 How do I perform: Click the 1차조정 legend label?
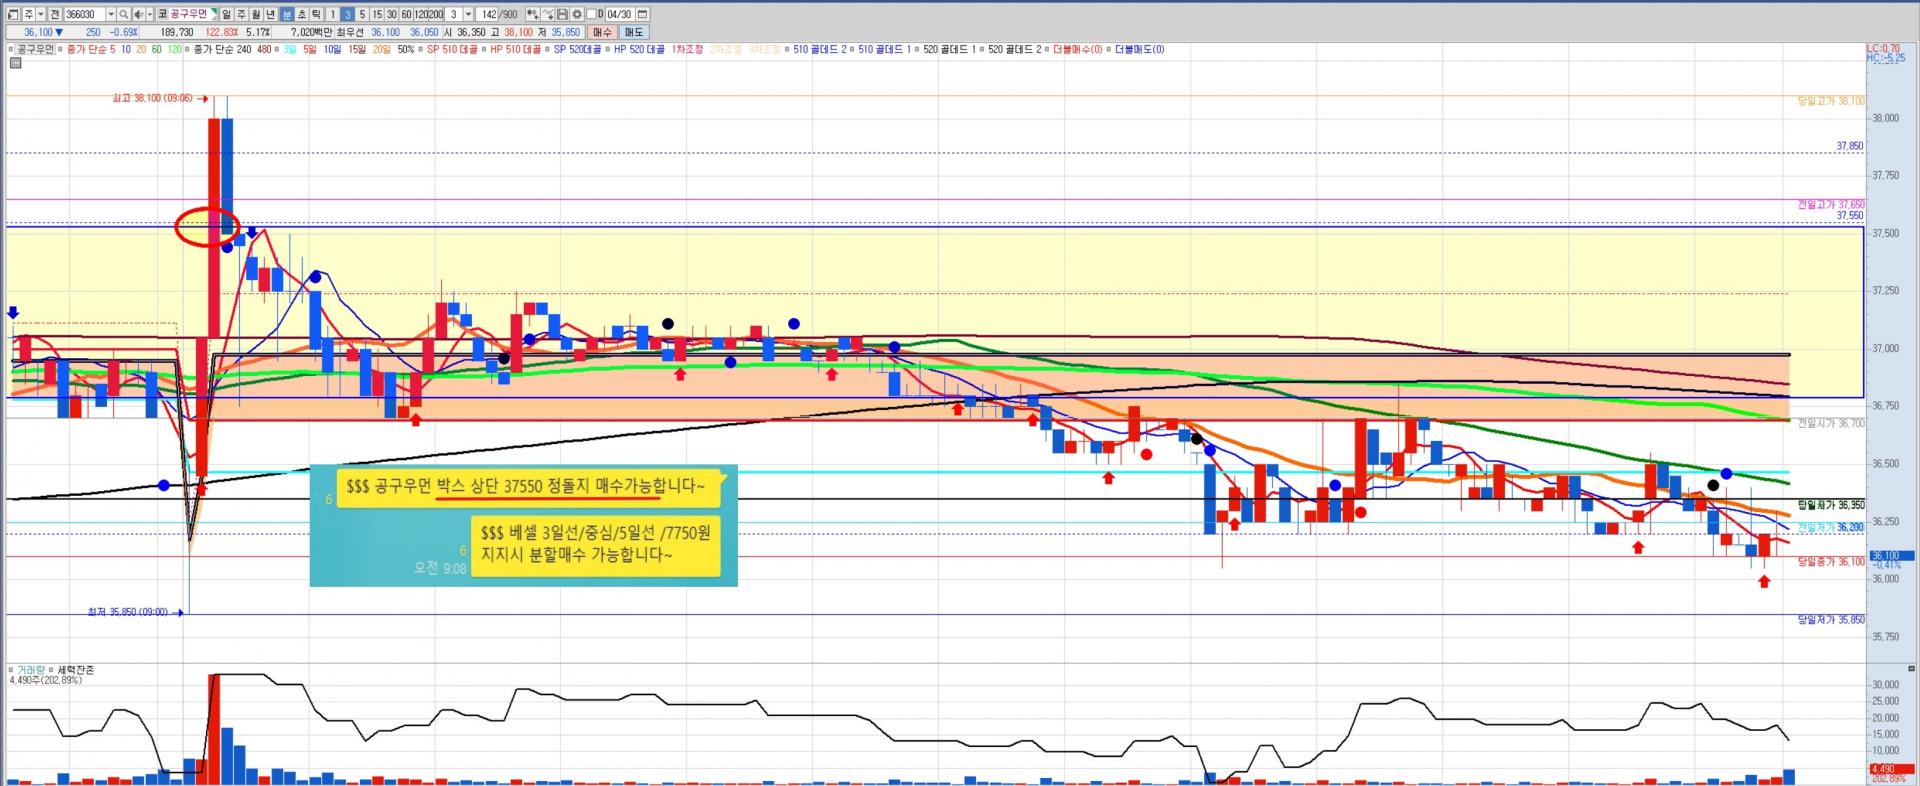[x=687, y=49]
